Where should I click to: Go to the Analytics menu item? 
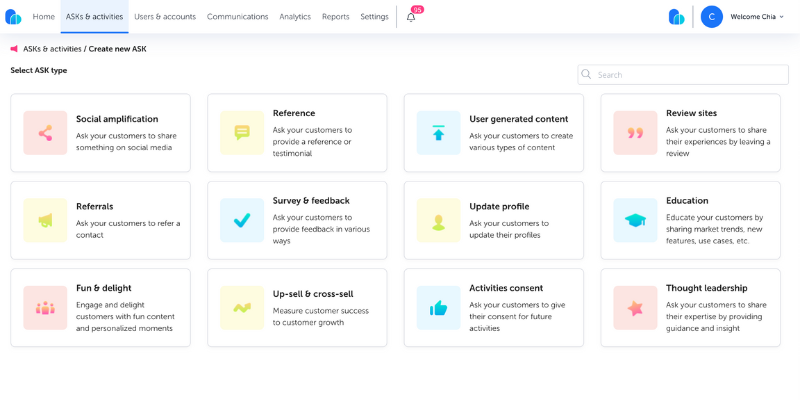295,17
